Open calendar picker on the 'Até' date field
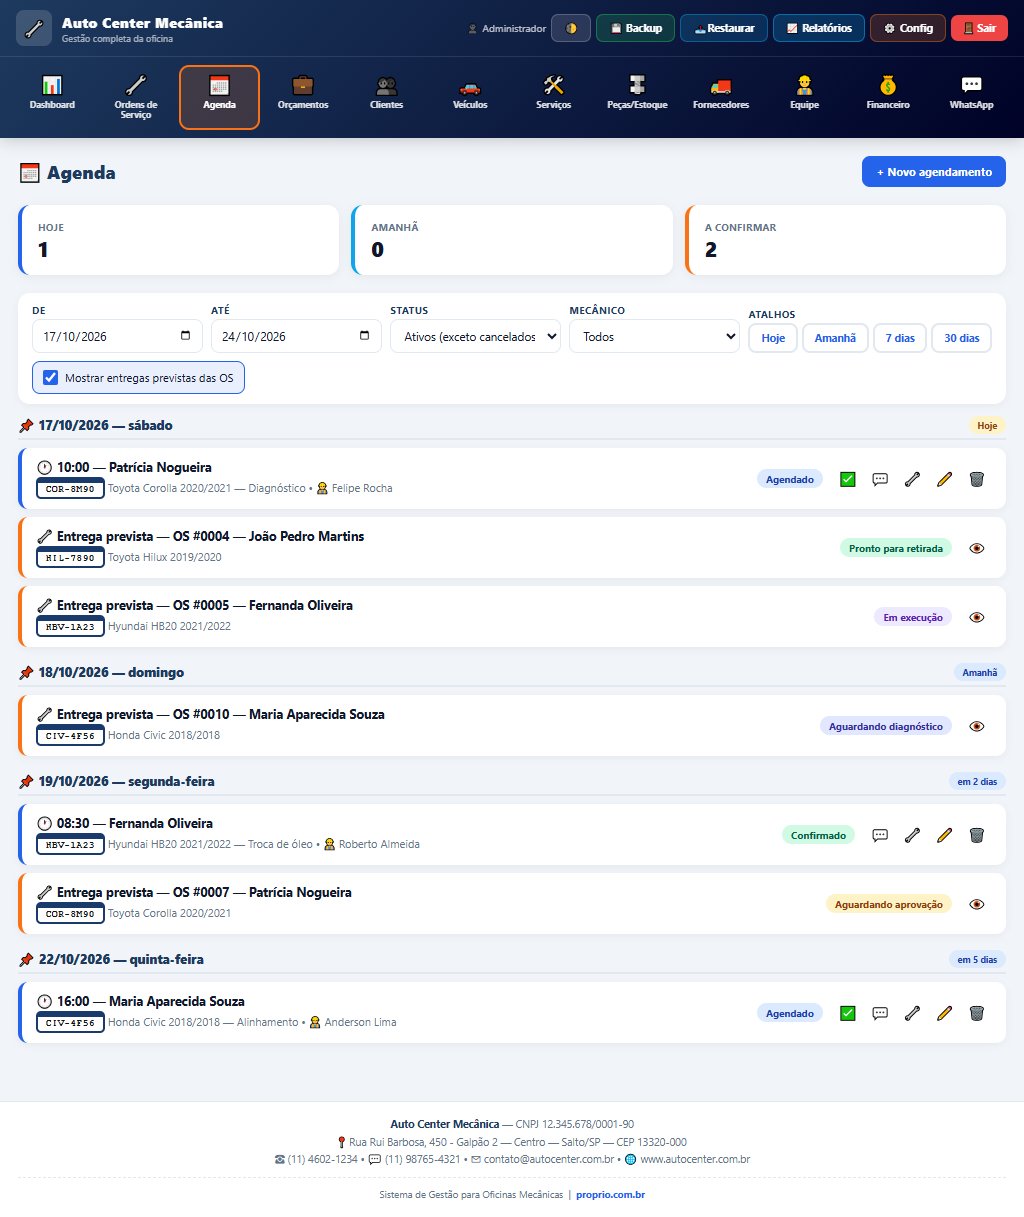Viewport: 1024px width, 1217px height. (365, 336)
